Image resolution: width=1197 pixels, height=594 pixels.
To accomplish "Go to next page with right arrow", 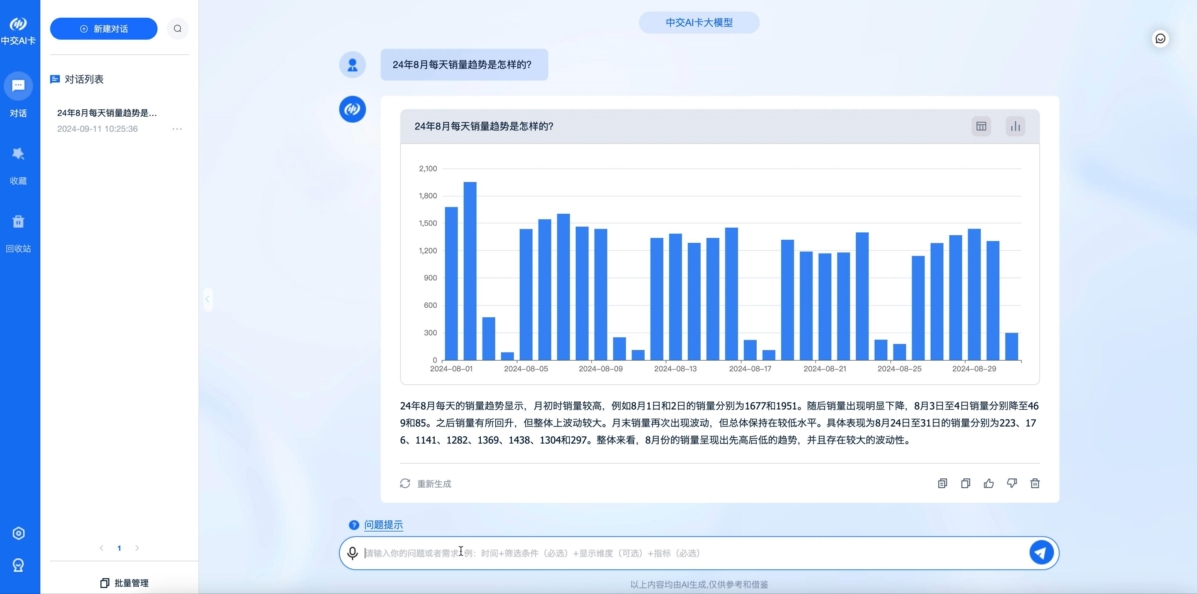I will tap(137, 548).
